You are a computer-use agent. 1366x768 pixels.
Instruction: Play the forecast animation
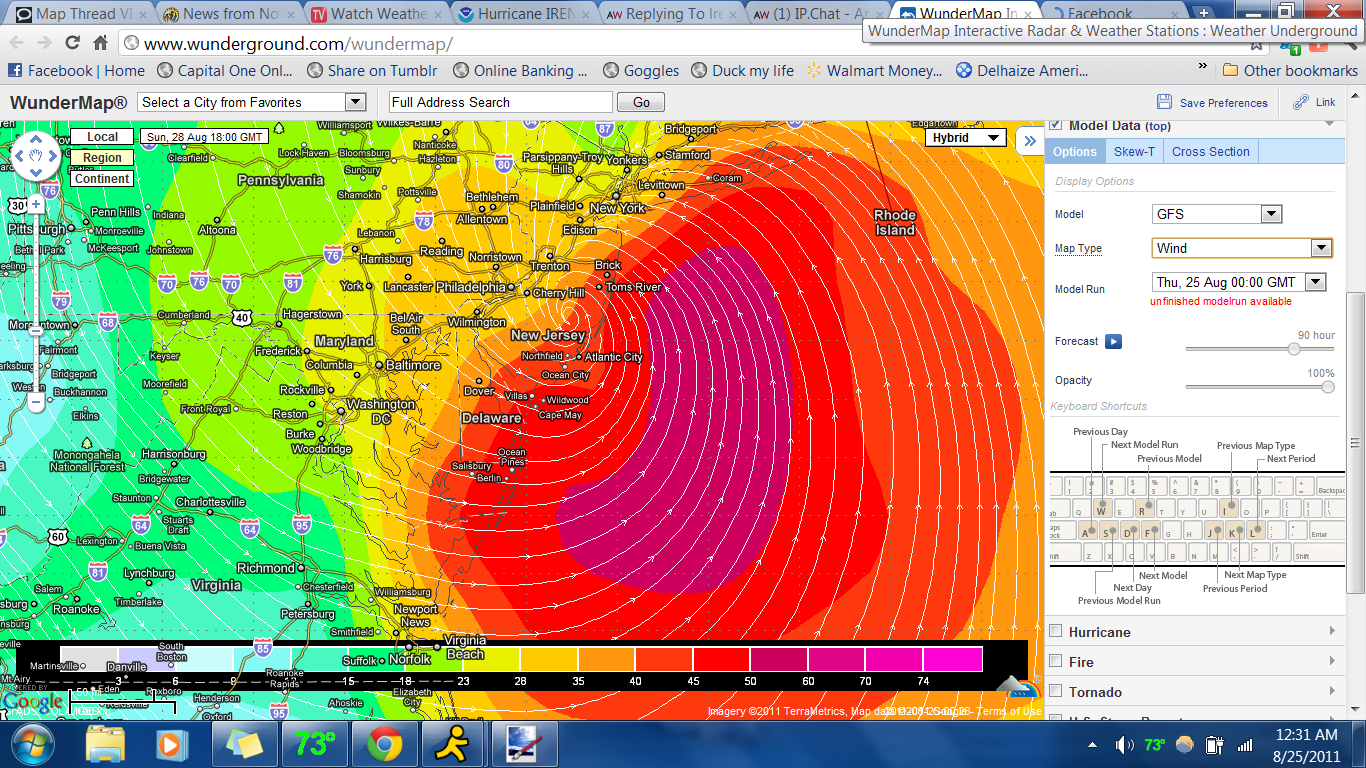click(x=1113, y=341)
